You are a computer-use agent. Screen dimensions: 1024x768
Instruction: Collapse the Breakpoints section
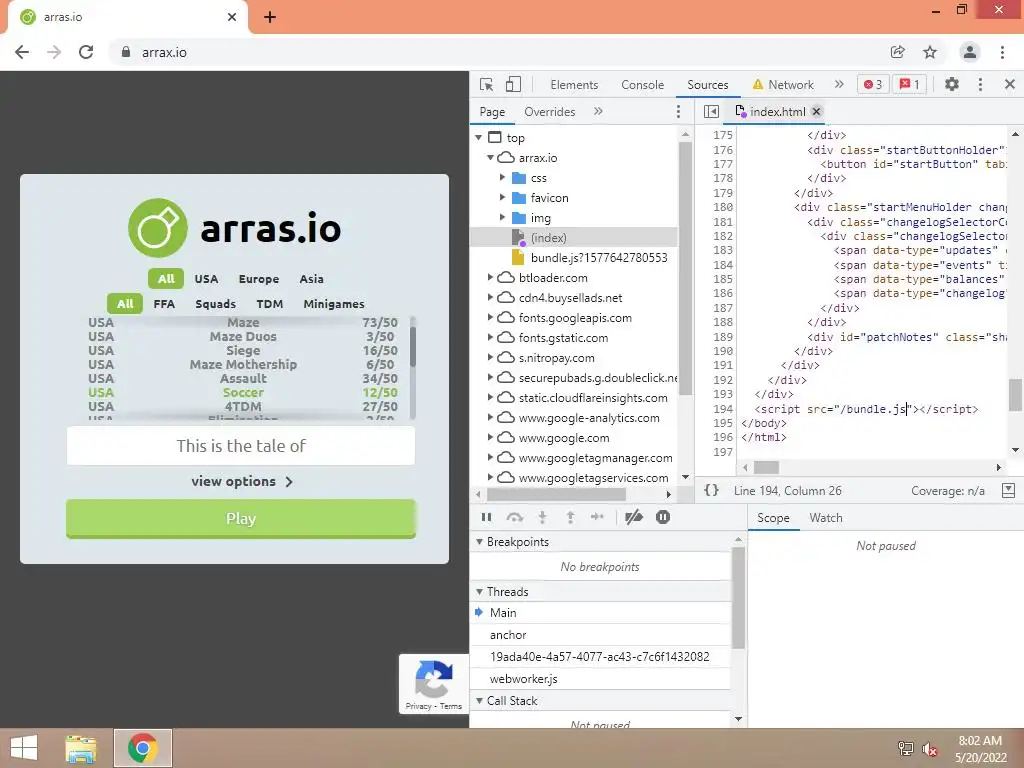click(x=479, y=541)
